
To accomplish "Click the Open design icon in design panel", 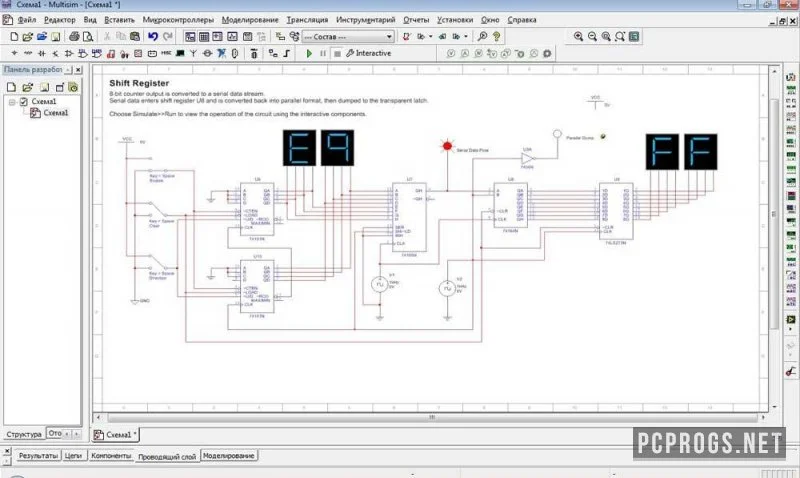I will pyautogui.click(x=28, y=87).
